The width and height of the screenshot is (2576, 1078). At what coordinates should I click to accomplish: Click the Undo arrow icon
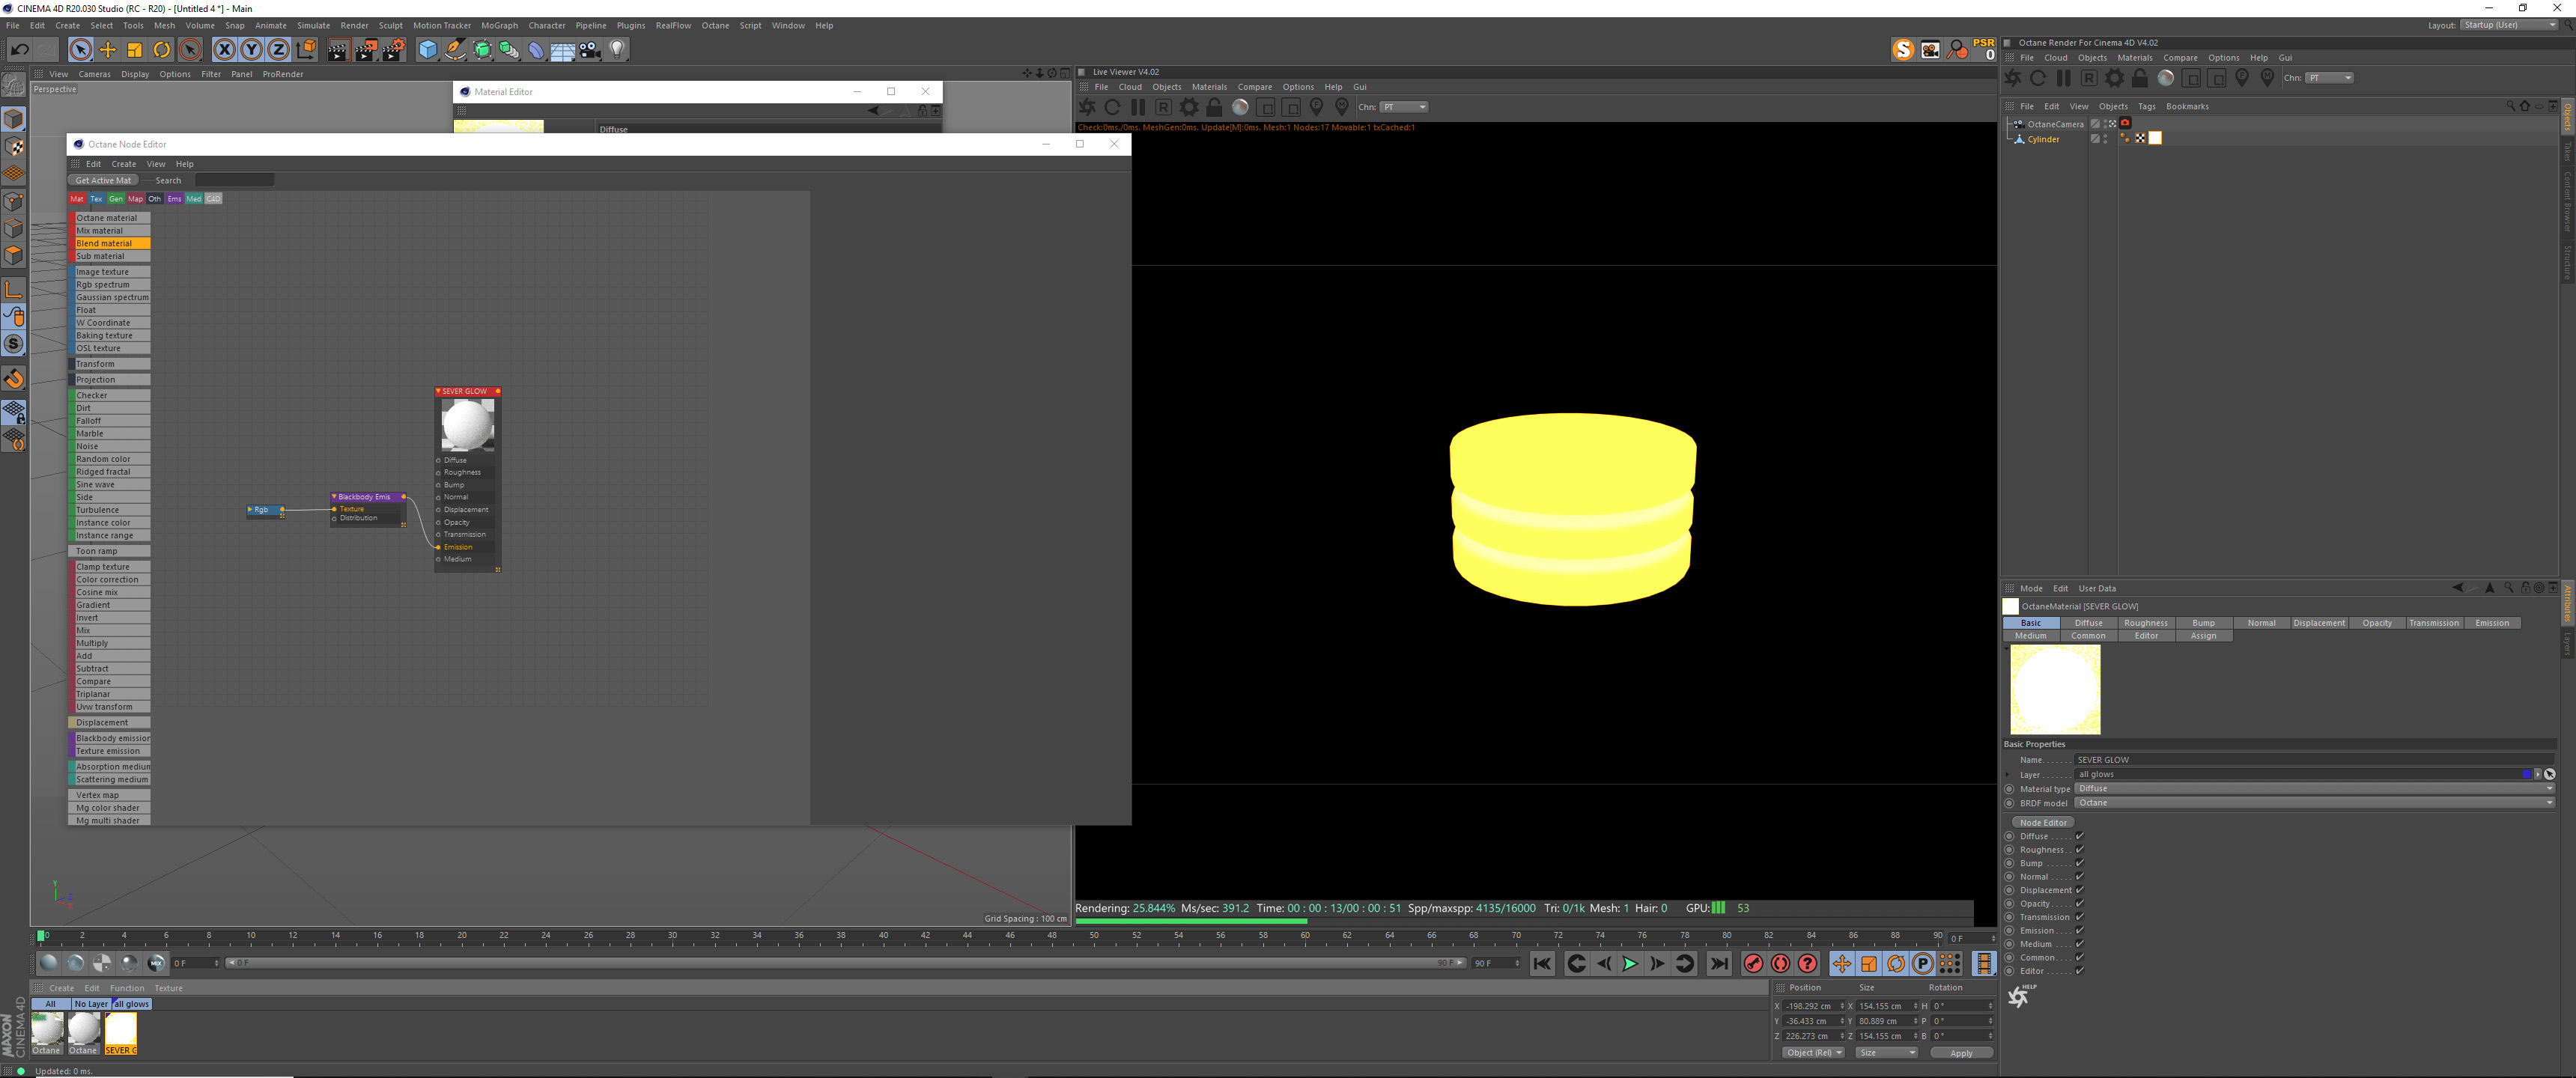pos(19,49)
